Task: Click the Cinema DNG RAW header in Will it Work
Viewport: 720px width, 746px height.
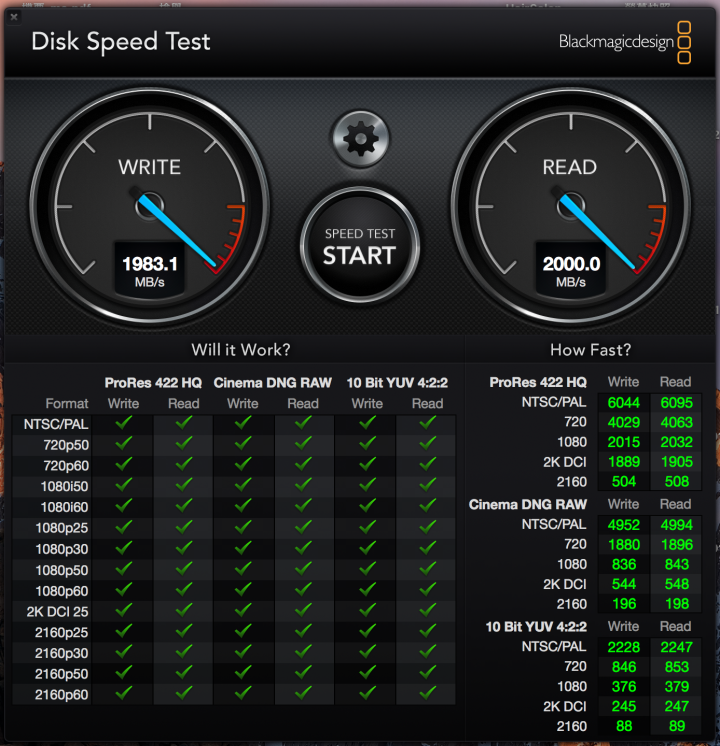Action: 272,383
